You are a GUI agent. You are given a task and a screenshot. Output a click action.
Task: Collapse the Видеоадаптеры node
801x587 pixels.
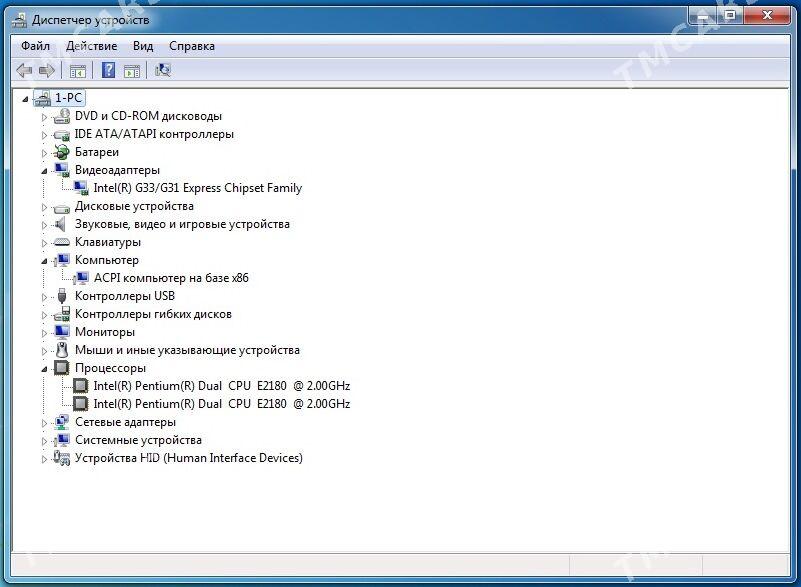coord(44,171)
